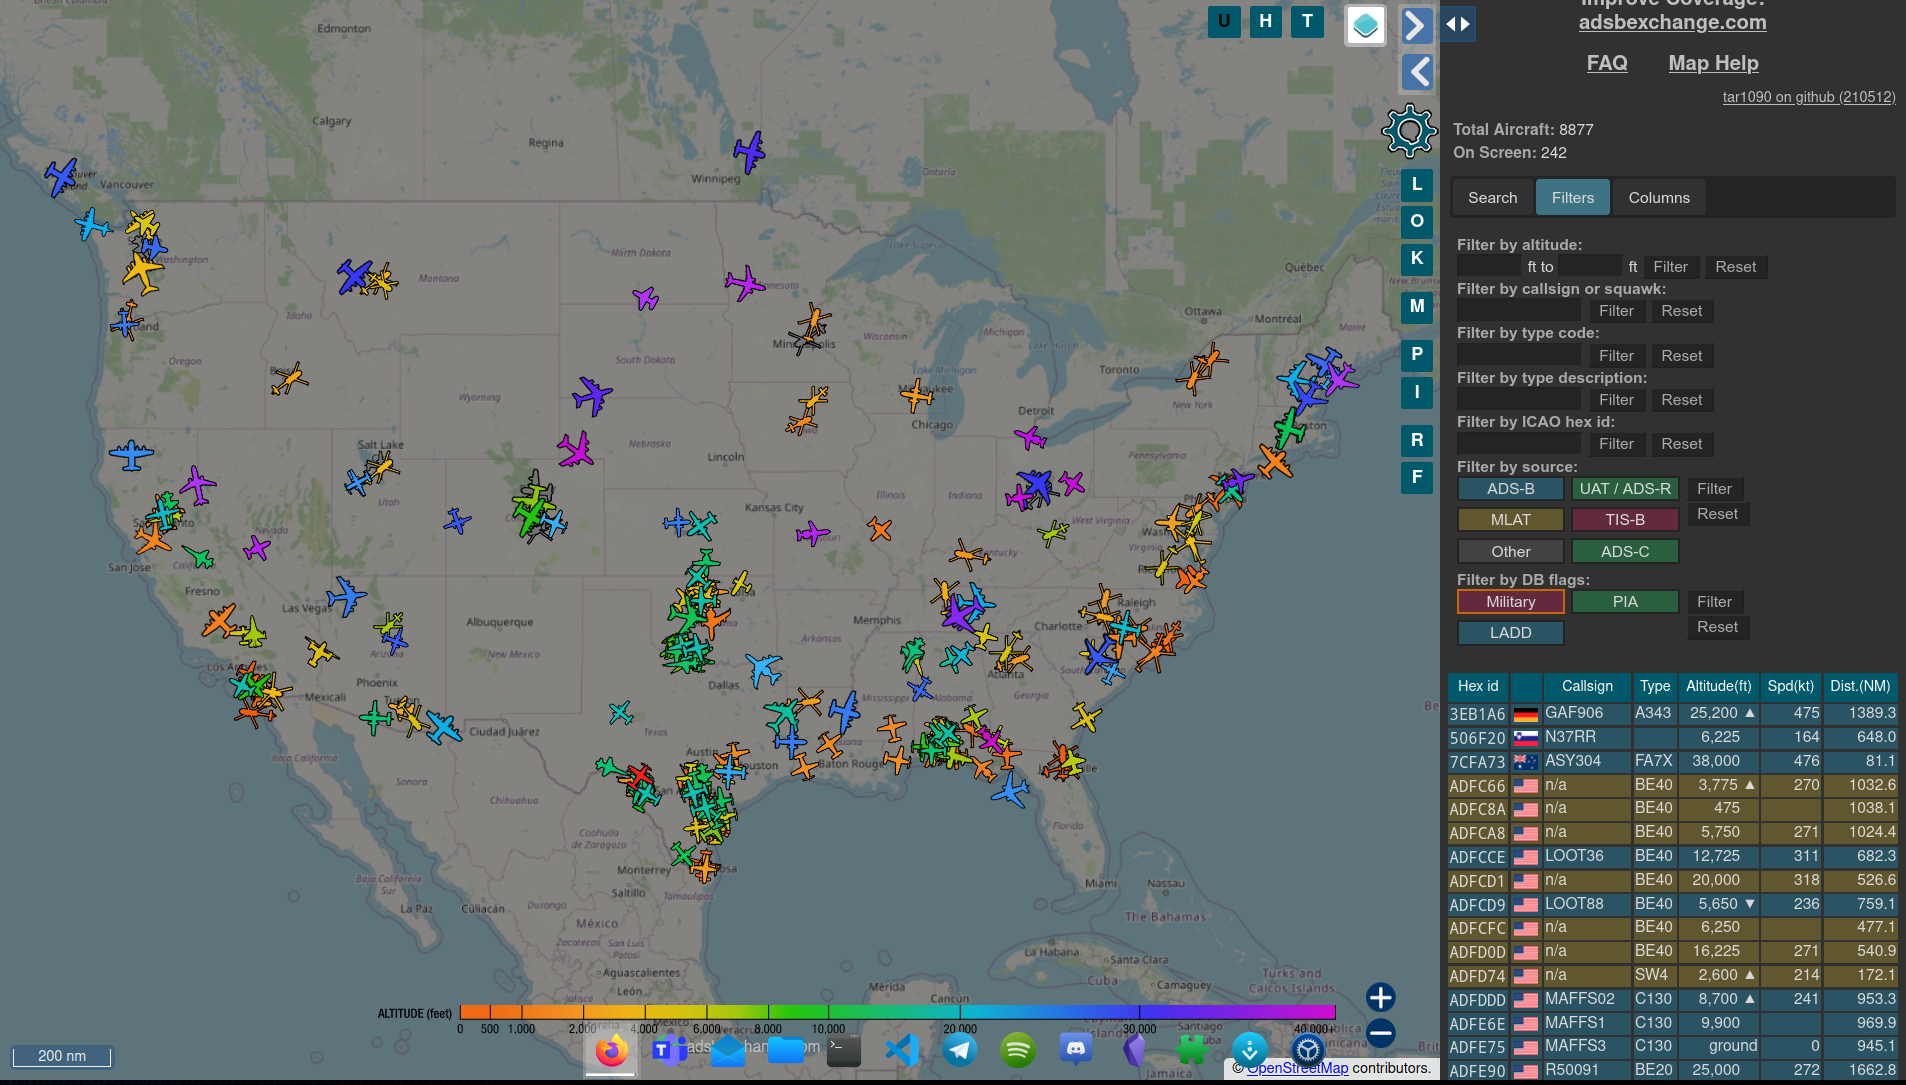Reset the DB flags filter
This screenshot has height=1085, width=1906.
coord(1717,627)
